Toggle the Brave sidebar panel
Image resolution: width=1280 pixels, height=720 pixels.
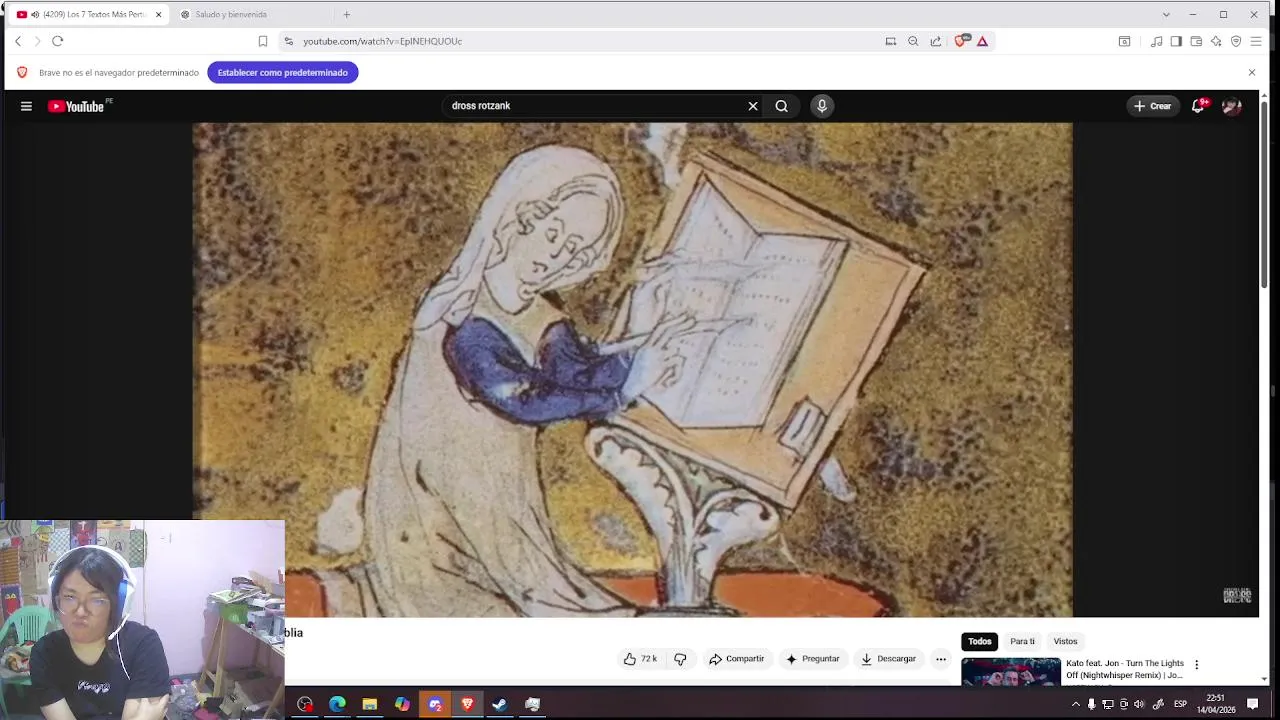click(1176, 41)
